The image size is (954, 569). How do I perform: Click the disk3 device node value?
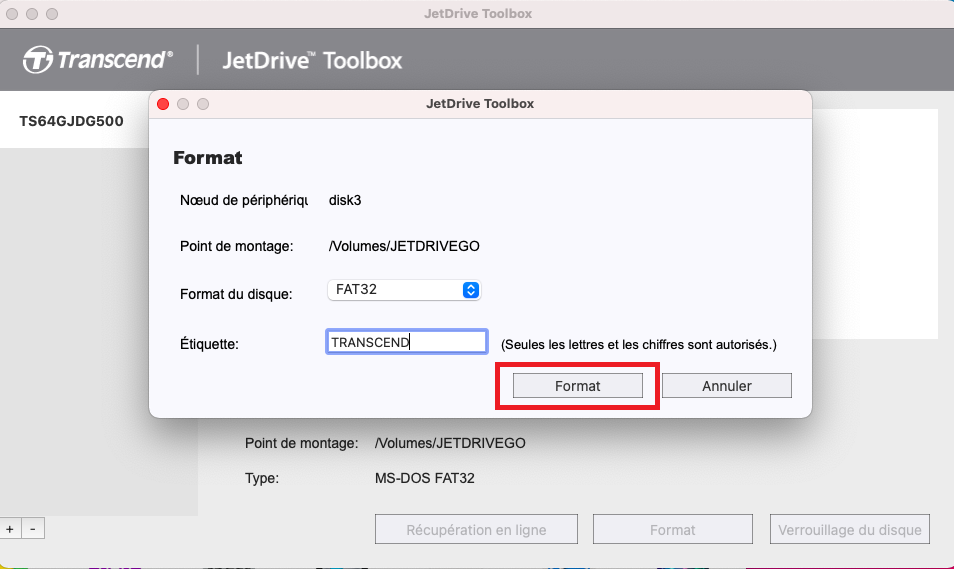coord(345,200)
